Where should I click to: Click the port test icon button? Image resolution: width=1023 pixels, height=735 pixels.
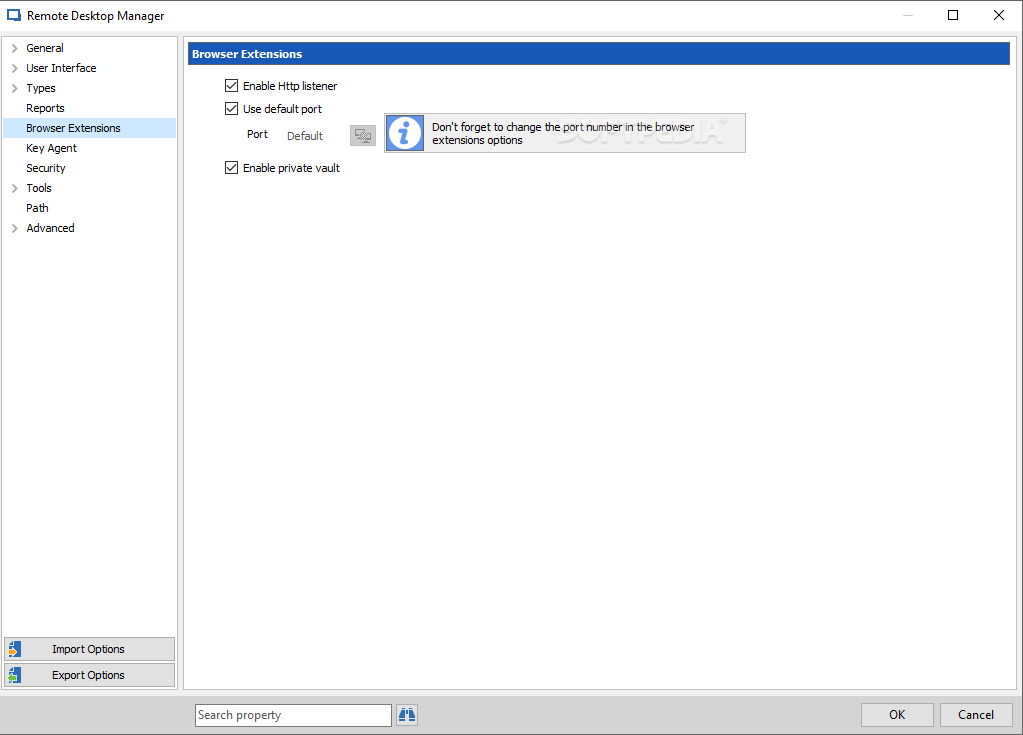point(363,136)
